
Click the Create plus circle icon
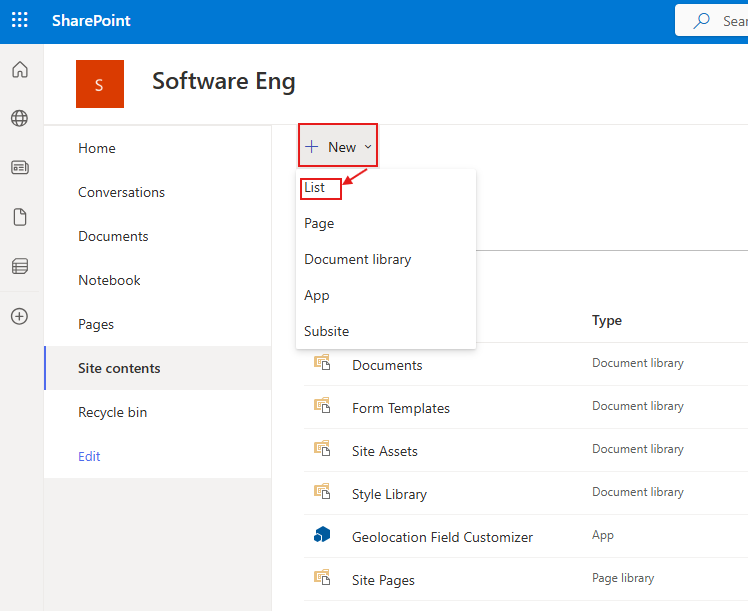(x=20, y=316)
